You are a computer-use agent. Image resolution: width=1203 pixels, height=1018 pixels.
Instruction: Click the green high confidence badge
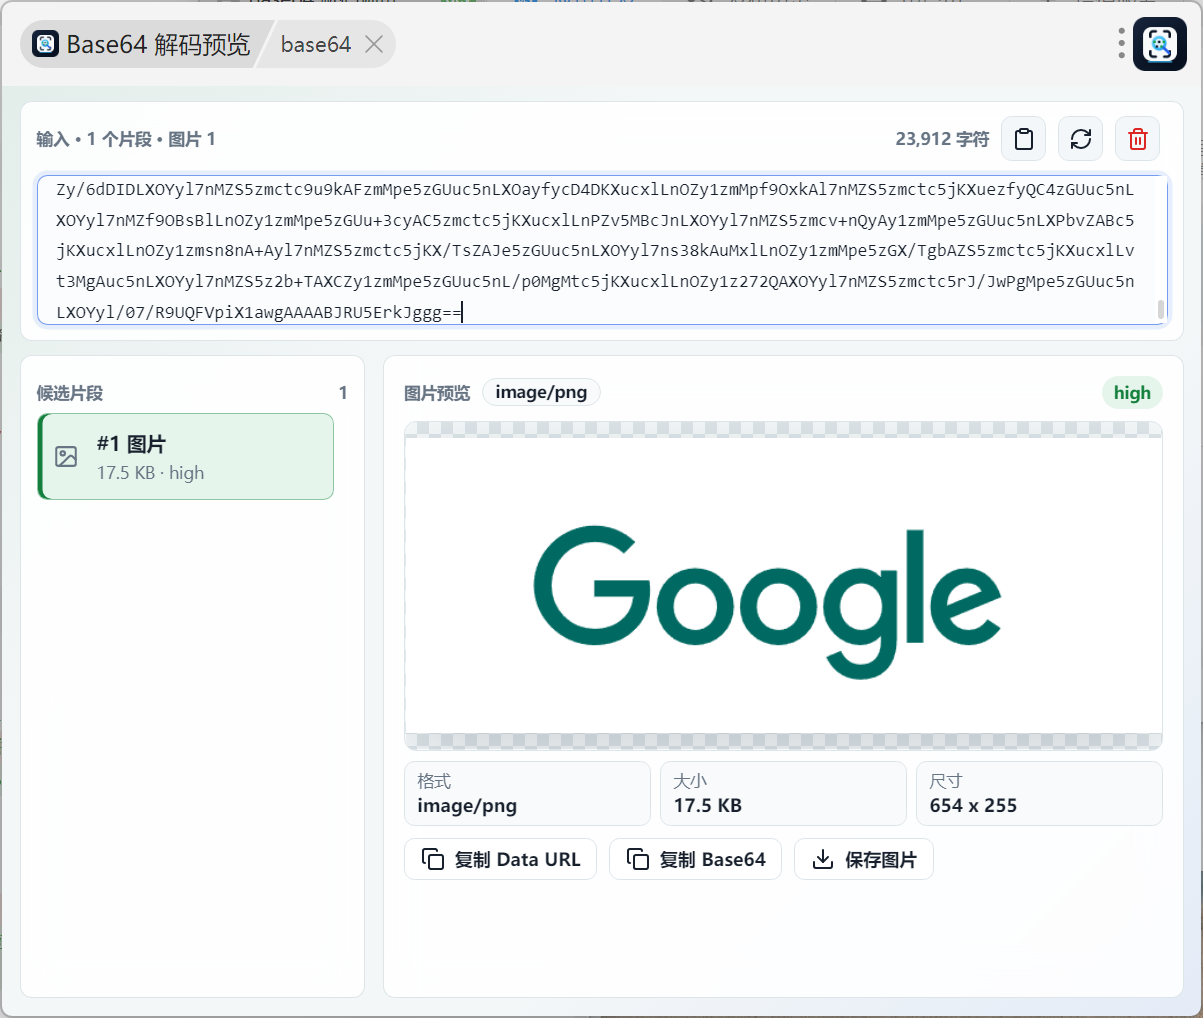[x=1132, y=393]
